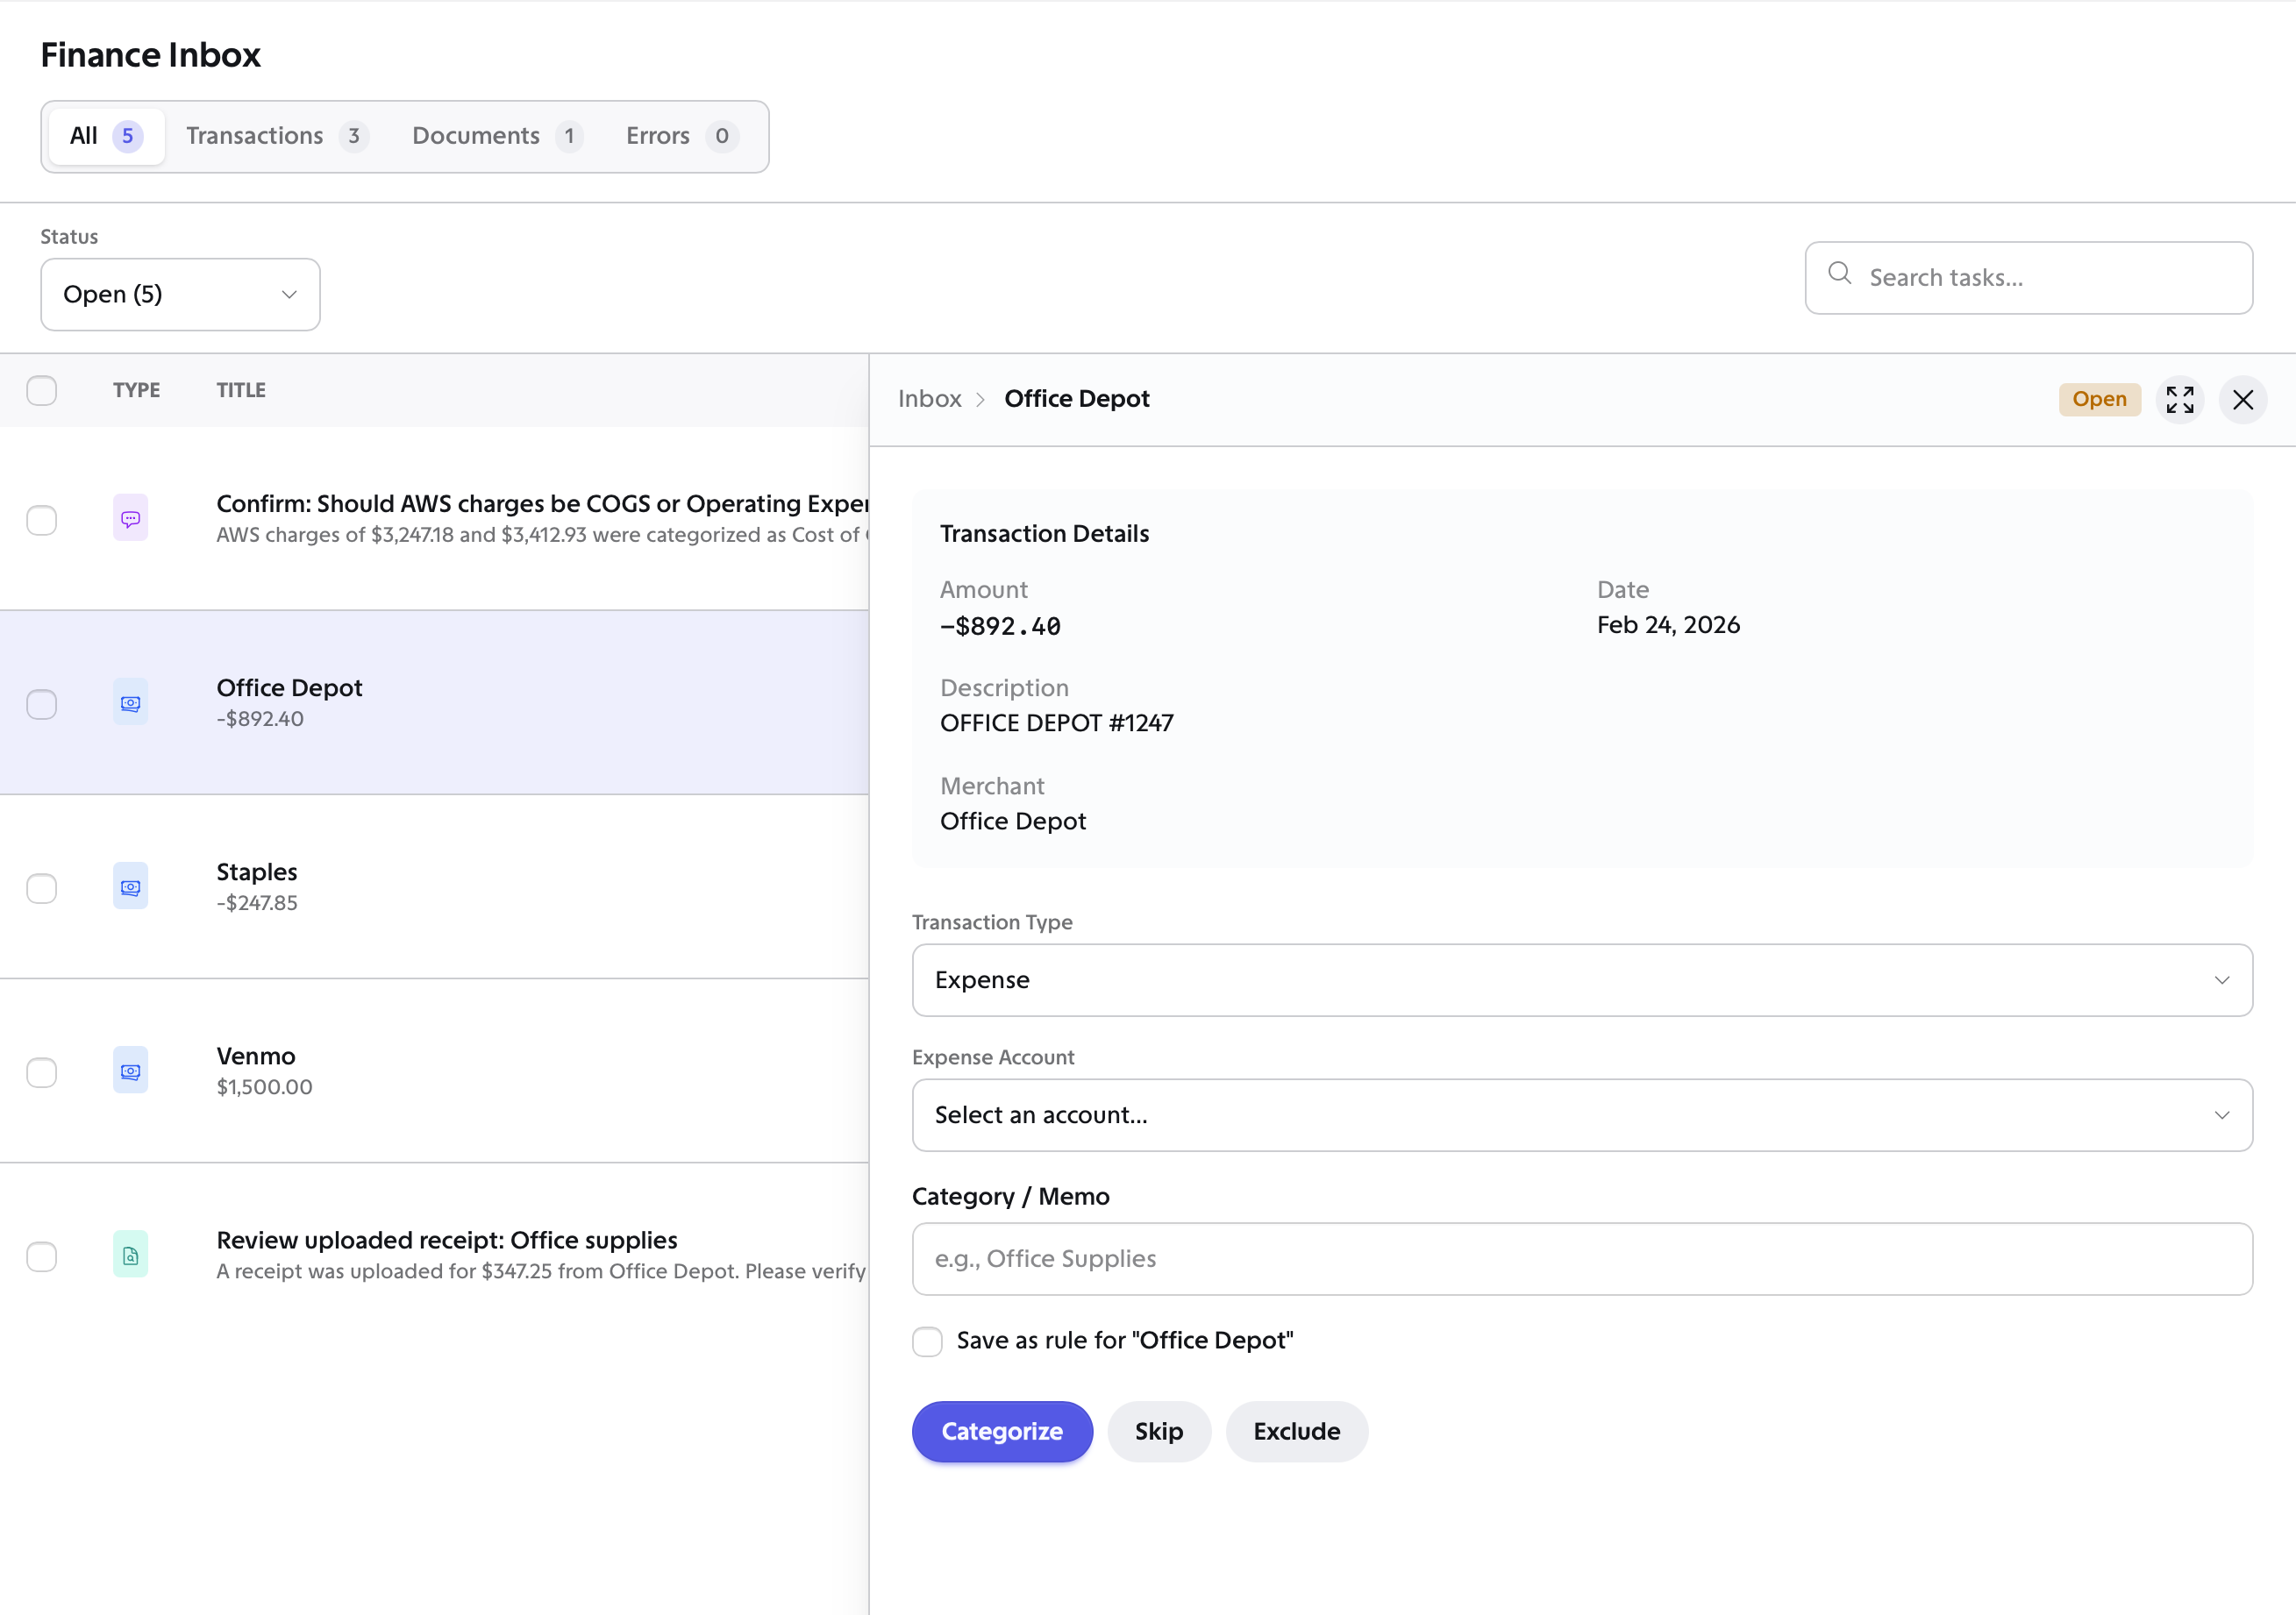Focus the Search tasks input field
Screen dimensions: 2296x1615
[2028, 278]
